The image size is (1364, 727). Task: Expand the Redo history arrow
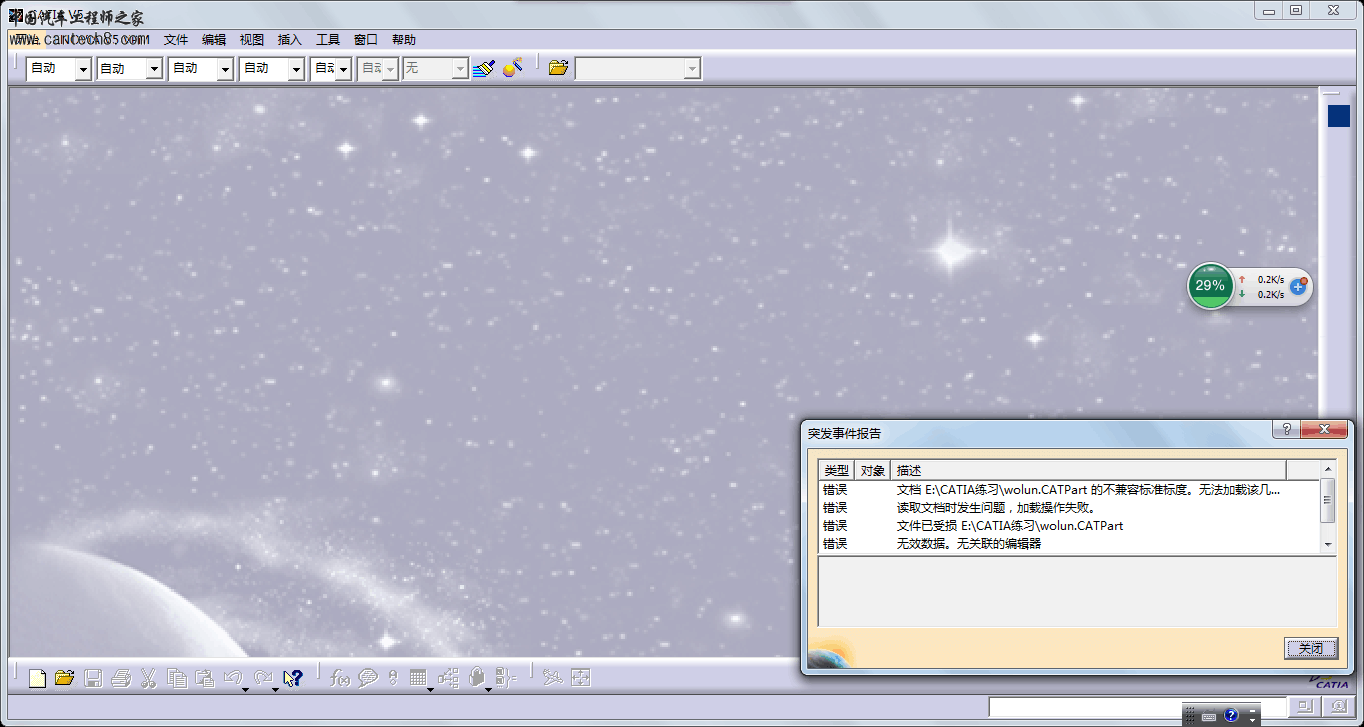pyautogui.click(x=274, y=688)
